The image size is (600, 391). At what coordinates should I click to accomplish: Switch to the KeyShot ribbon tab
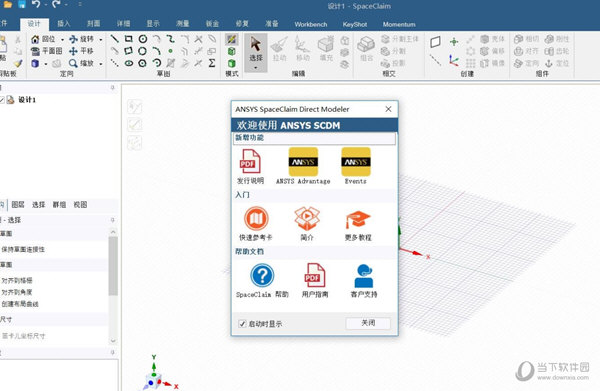pos(355,24)
